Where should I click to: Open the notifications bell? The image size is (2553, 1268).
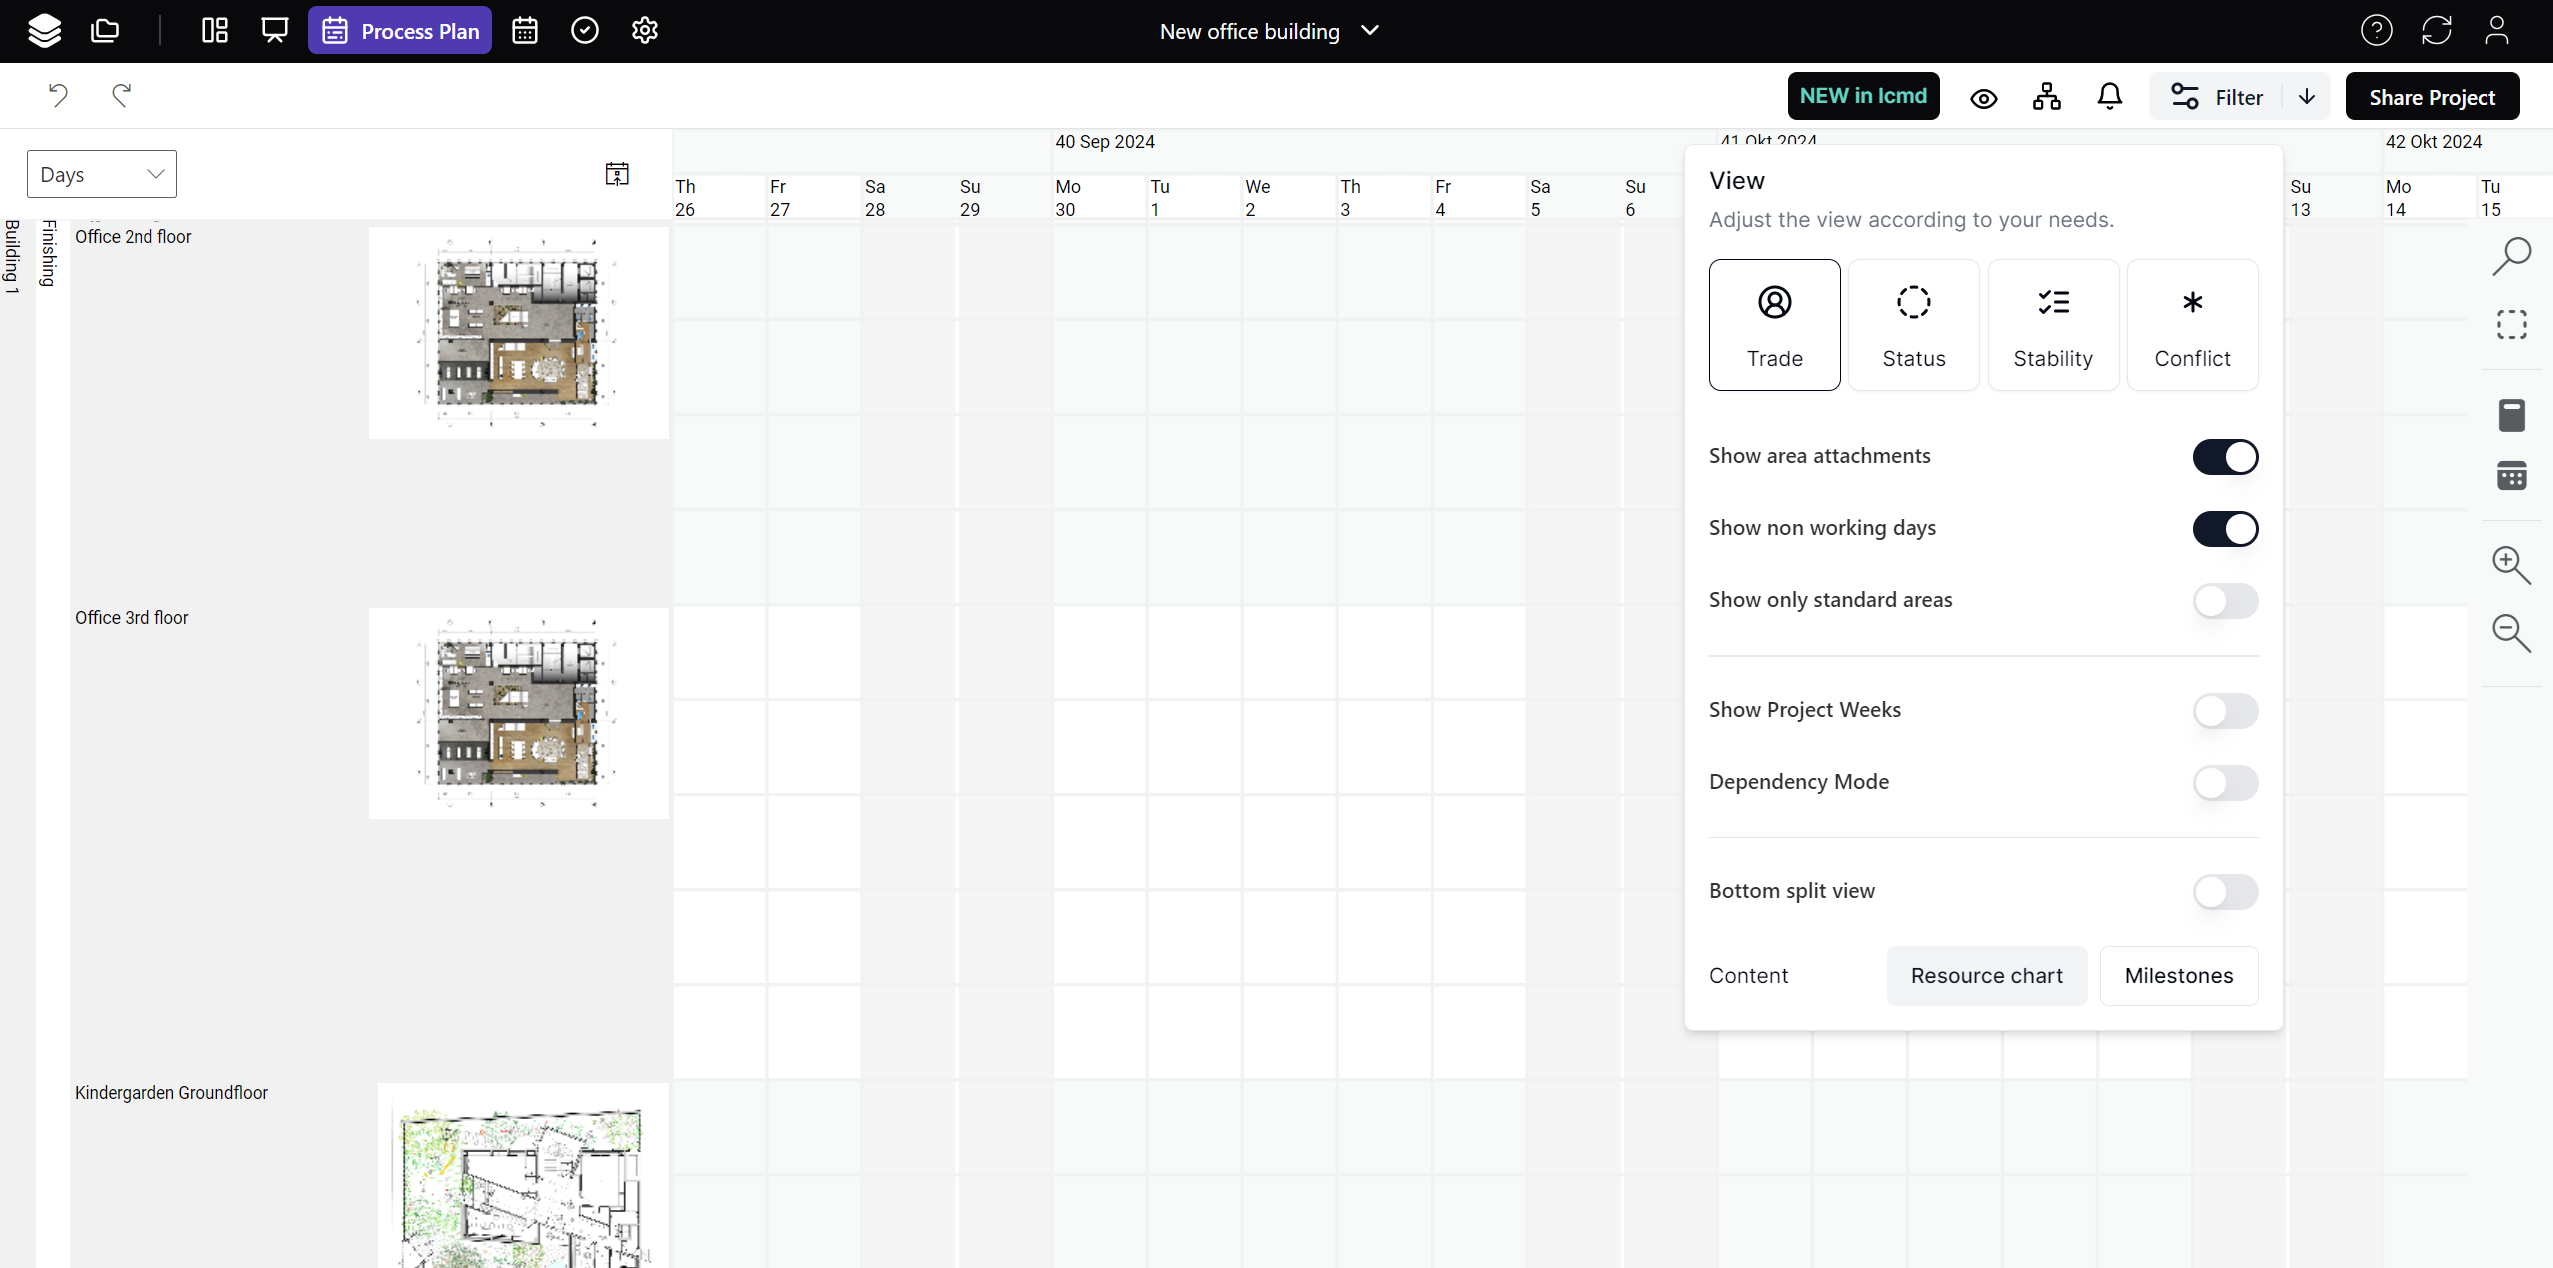click(2109, 97)
